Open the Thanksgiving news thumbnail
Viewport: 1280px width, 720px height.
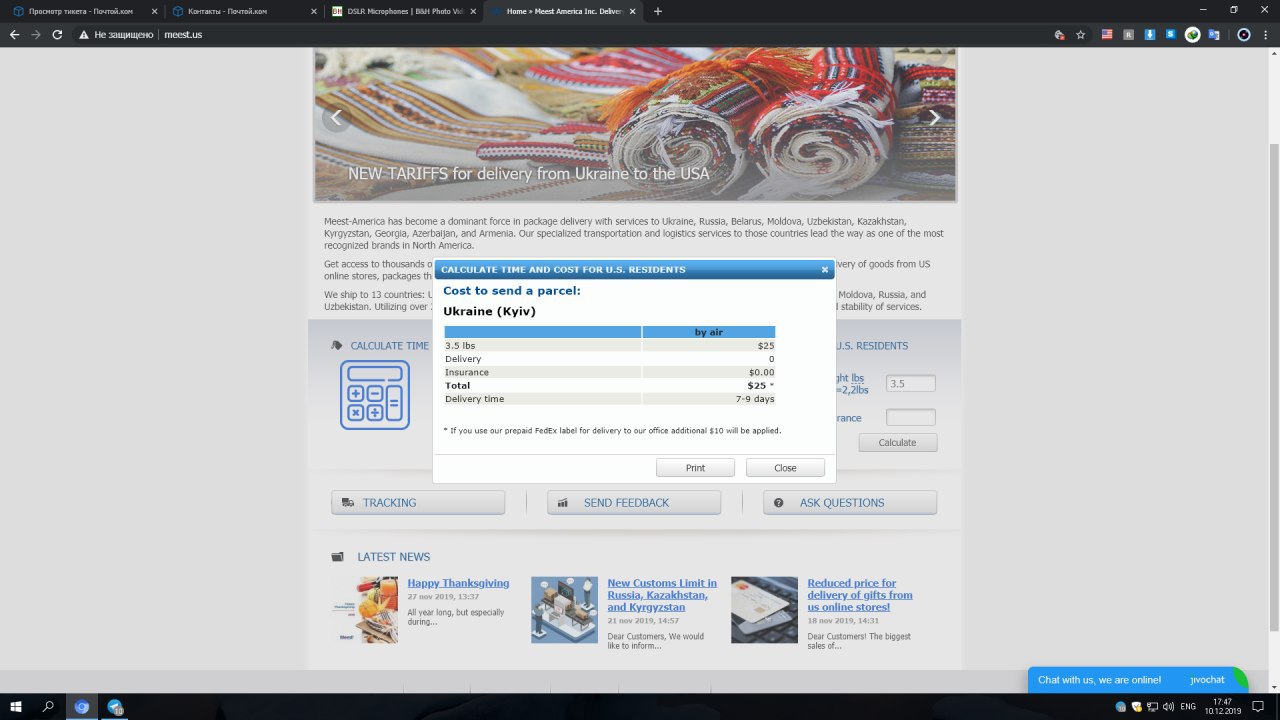365,610
